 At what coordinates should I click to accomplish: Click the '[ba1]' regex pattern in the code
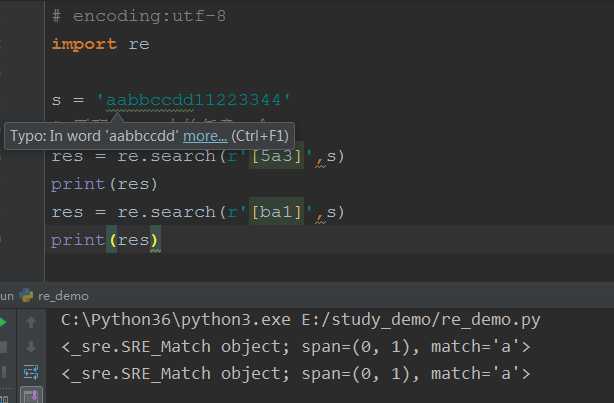(276, 212)
